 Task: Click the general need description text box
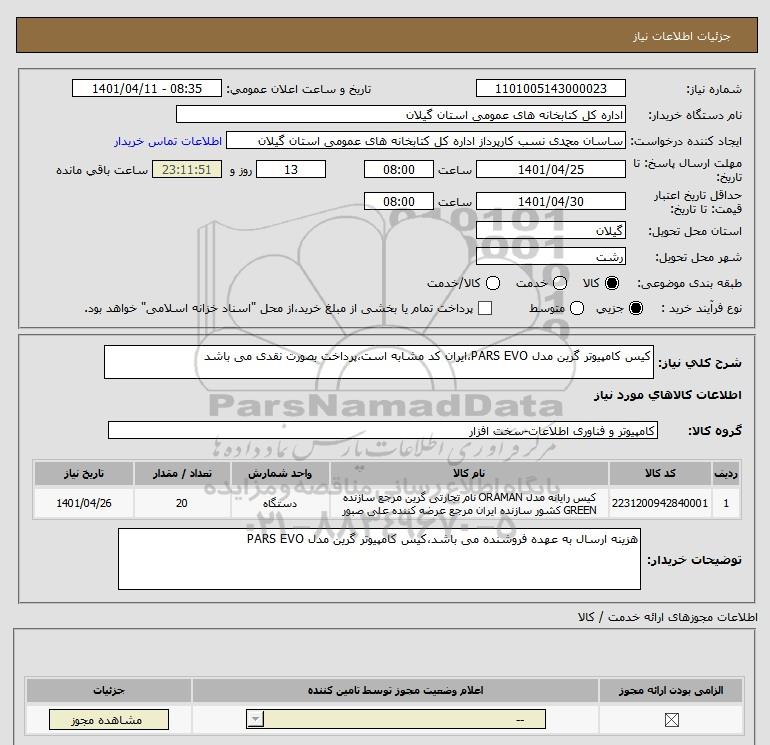tap(379, 362)
